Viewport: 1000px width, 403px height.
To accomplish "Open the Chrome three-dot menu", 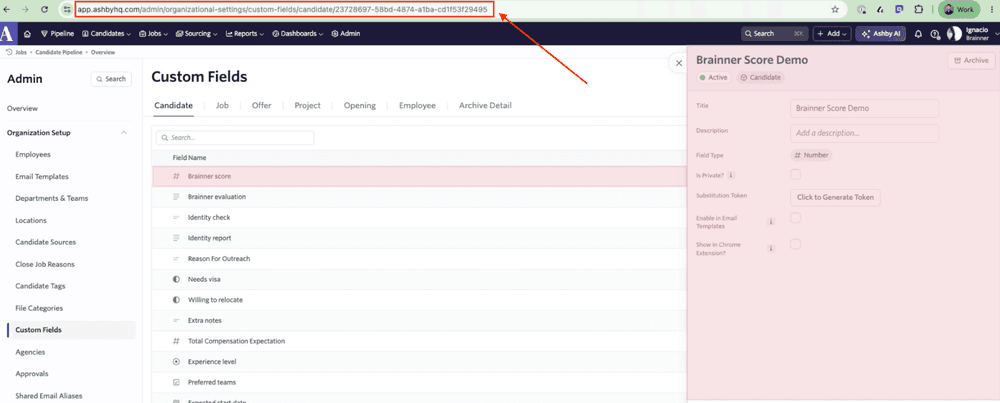I will pos(992,10).
